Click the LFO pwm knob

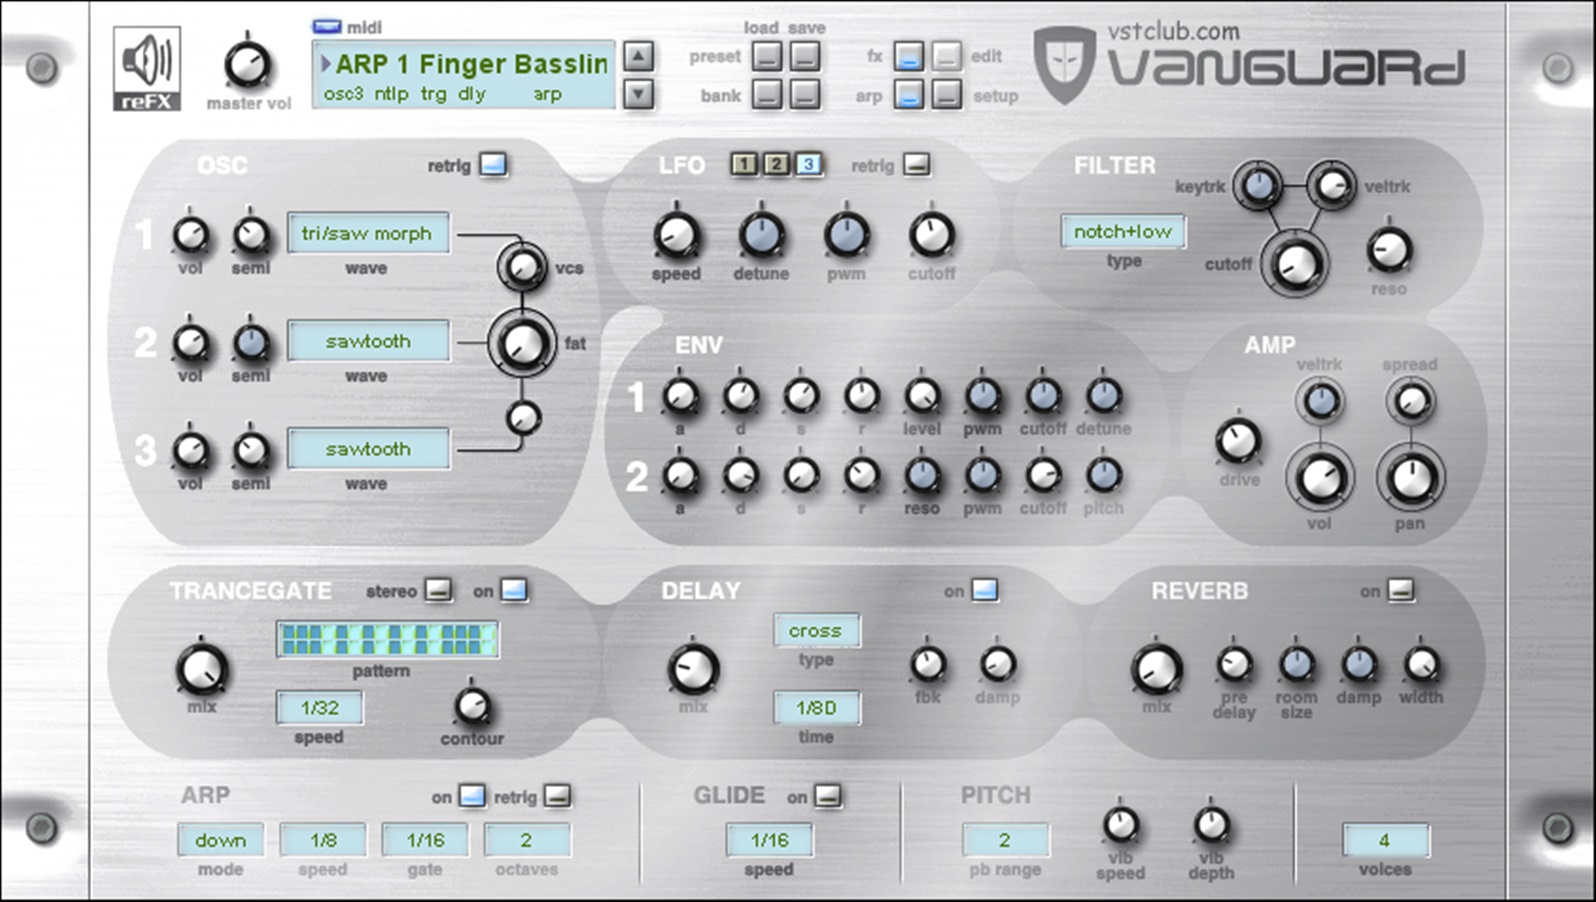click(846, 236)
